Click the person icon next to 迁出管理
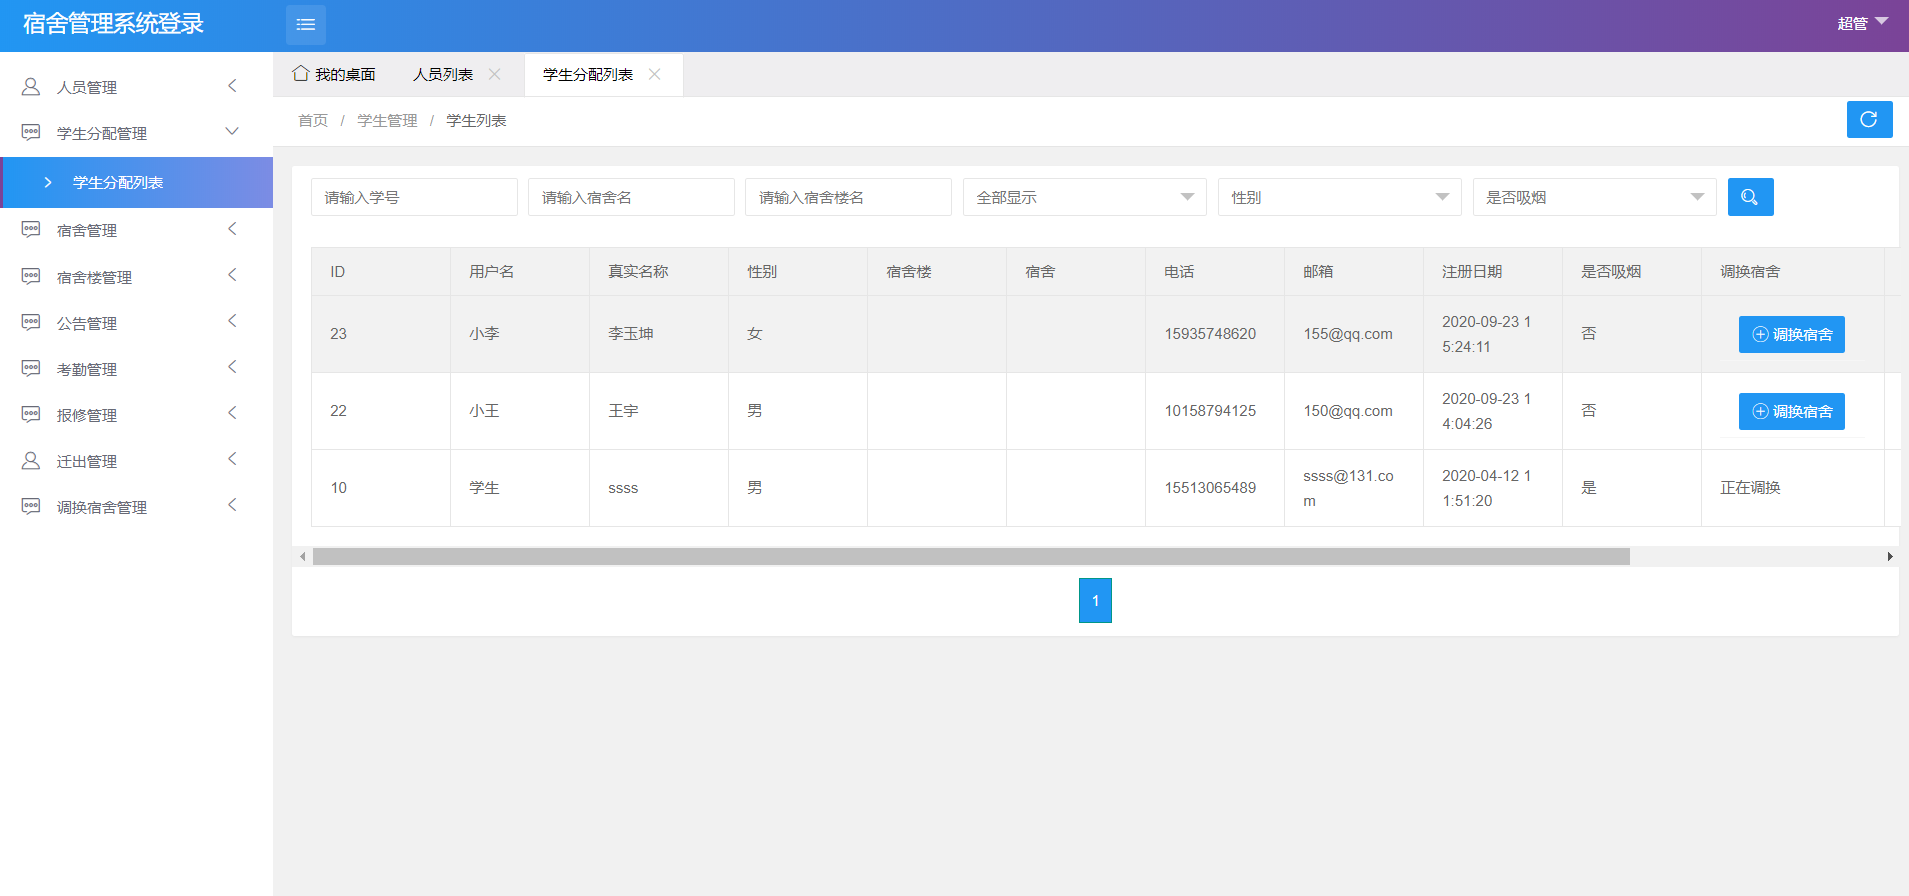 click(31, 461)
